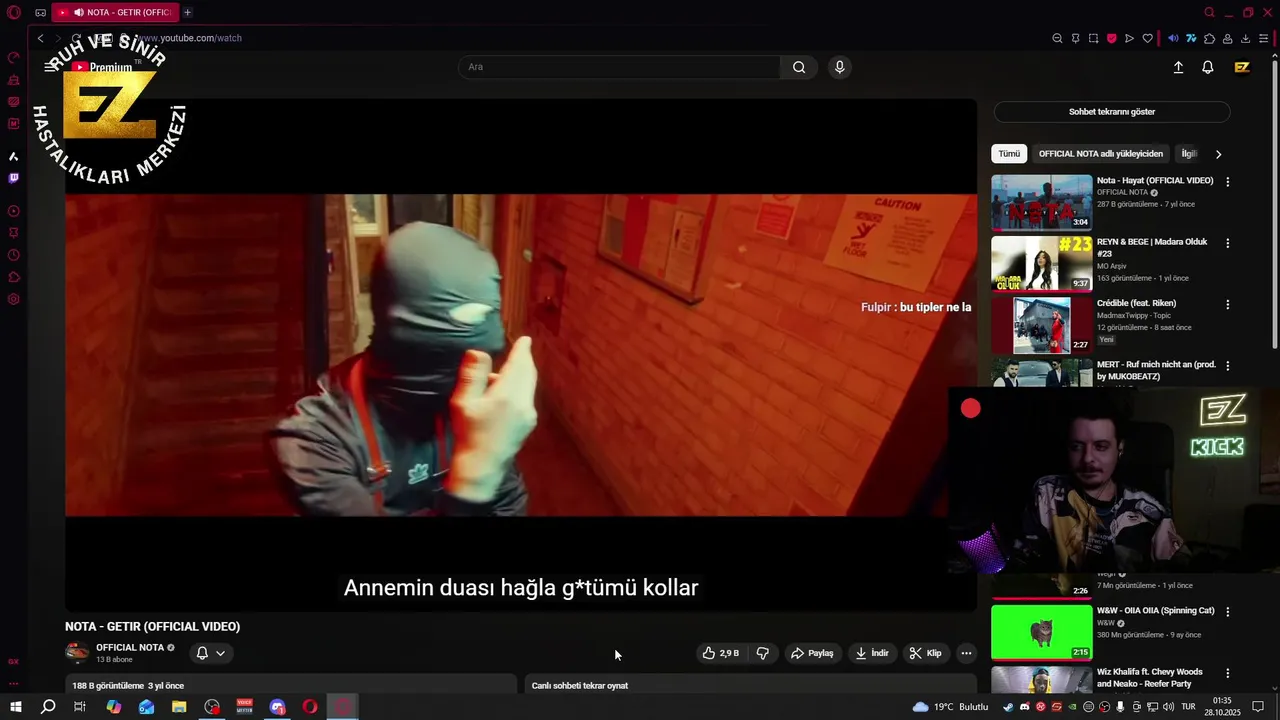Click the blue speaker extension icon
This screenshot has width=1280, height=720.
(x=1174, y=39)
